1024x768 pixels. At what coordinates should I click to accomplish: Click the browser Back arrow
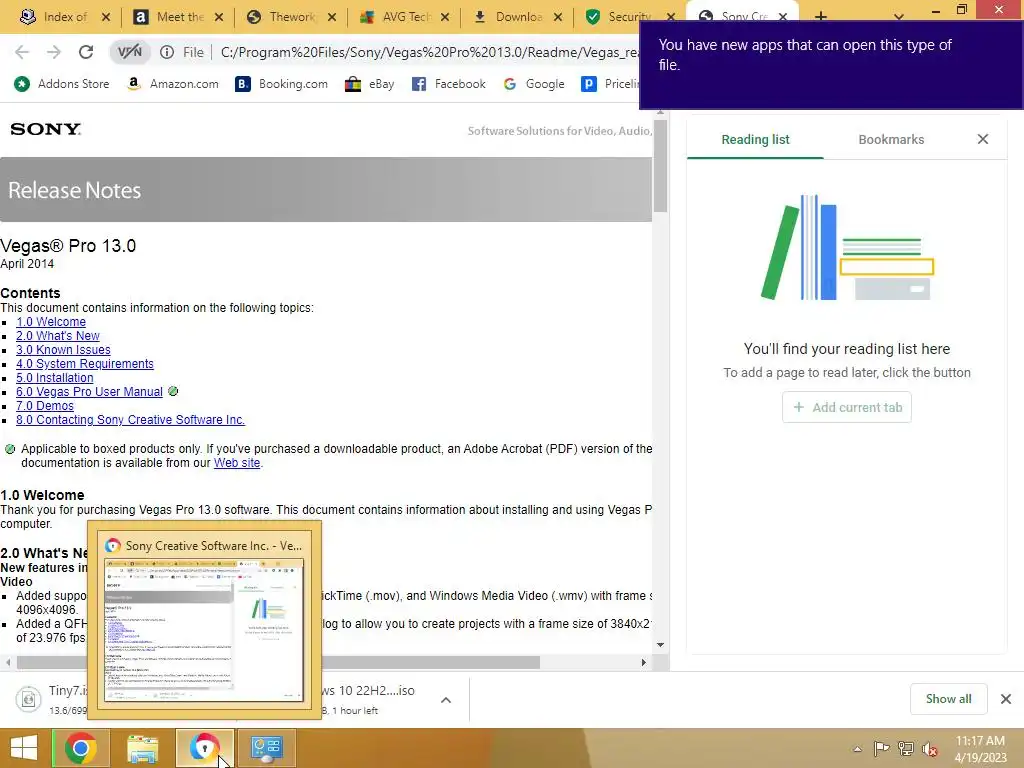[x=22, y=52]
